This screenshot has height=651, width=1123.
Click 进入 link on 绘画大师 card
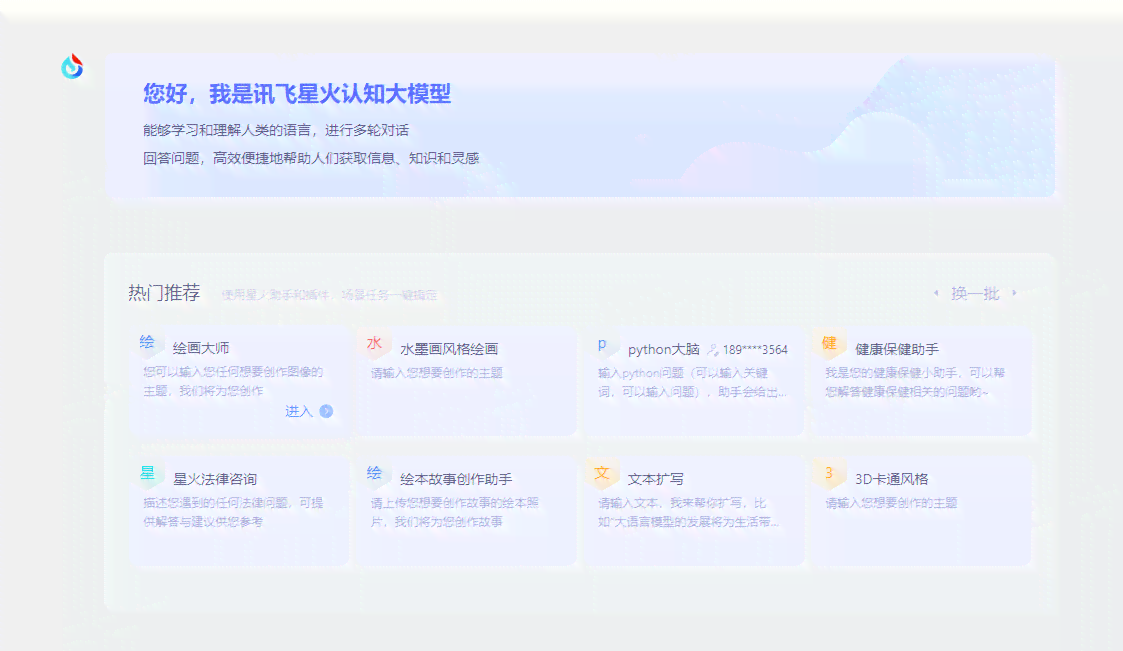tap(299, 411)
